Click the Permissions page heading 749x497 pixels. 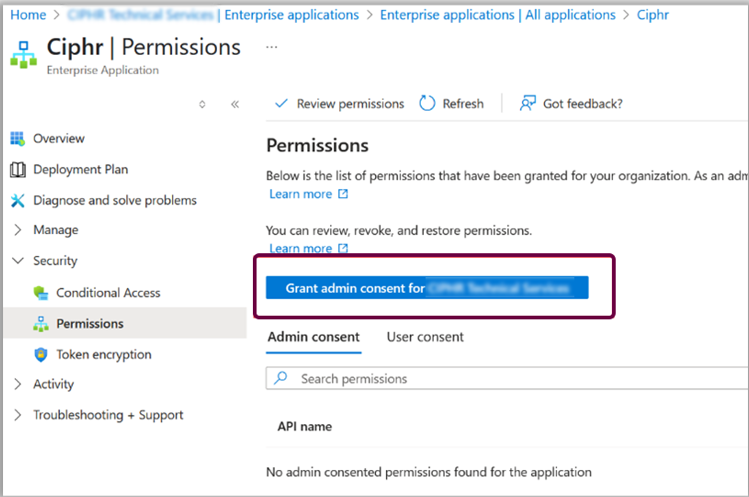(x=317, y=145)
